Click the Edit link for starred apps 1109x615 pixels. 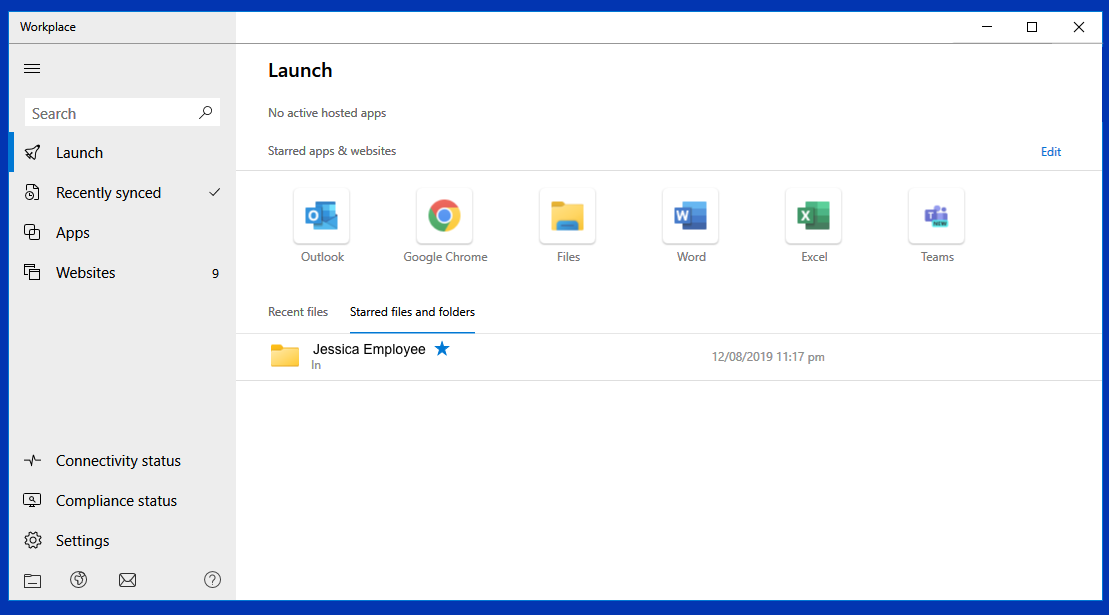1051,151
